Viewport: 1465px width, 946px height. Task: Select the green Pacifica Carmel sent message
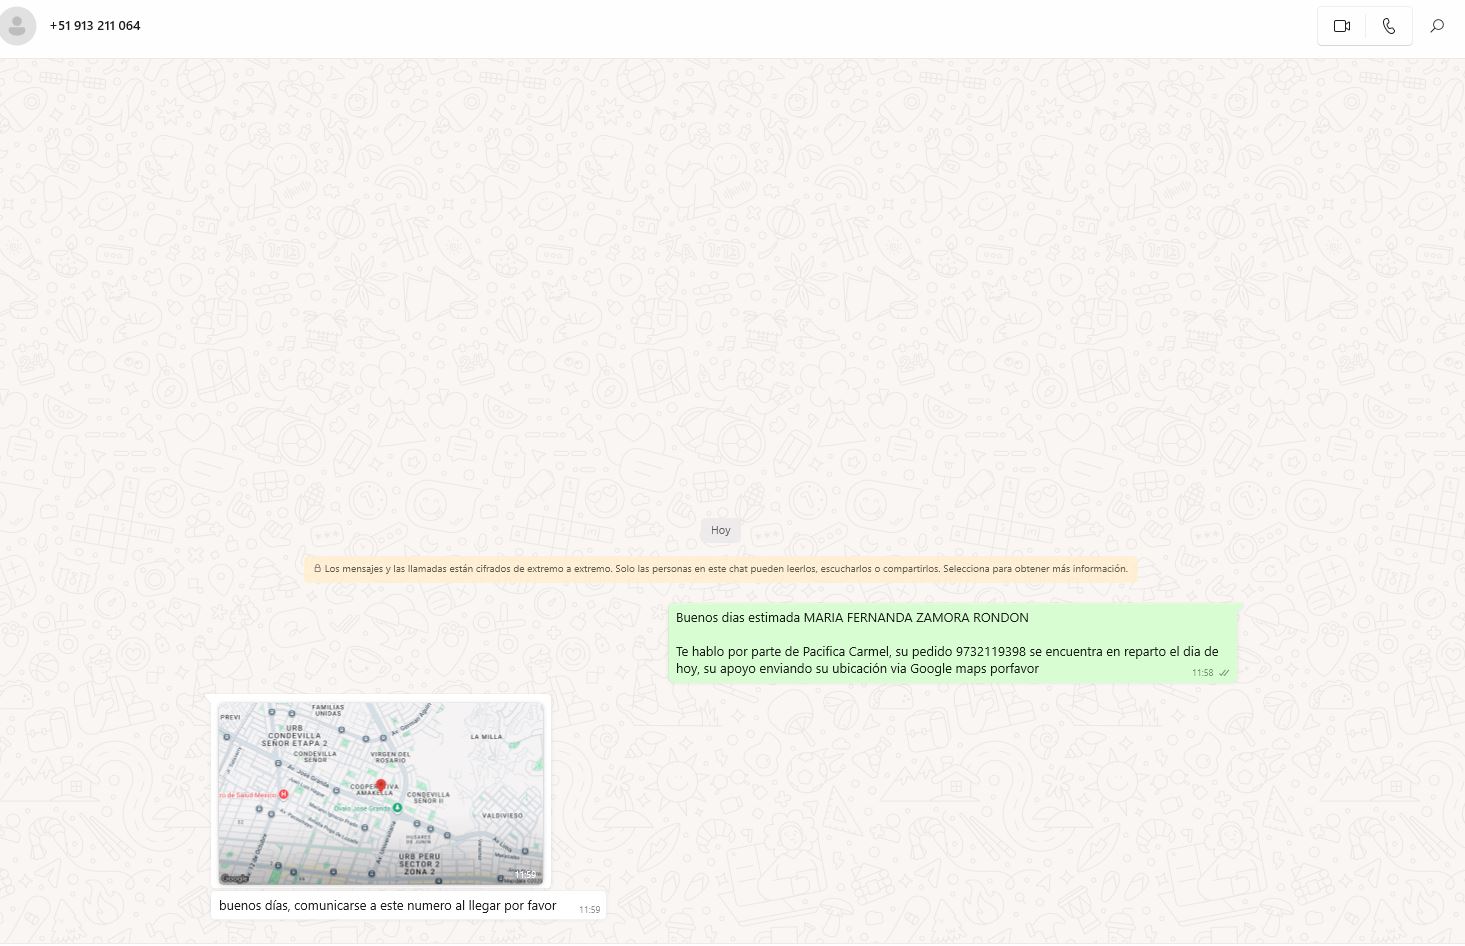pyautogui.click(x=950, y=643)
